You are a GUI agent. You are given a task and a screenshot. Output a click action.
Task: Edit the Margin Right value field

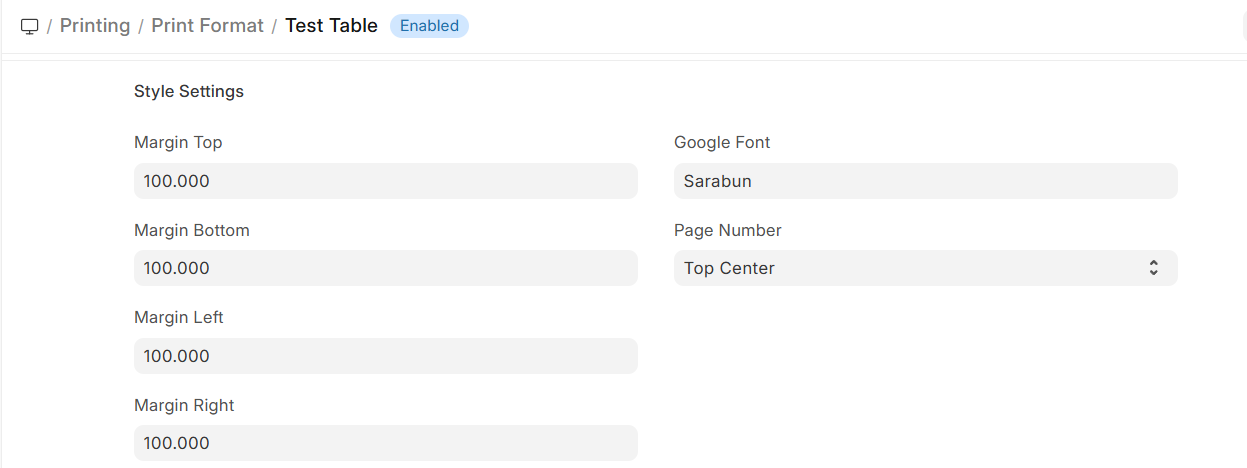[385, 443]
